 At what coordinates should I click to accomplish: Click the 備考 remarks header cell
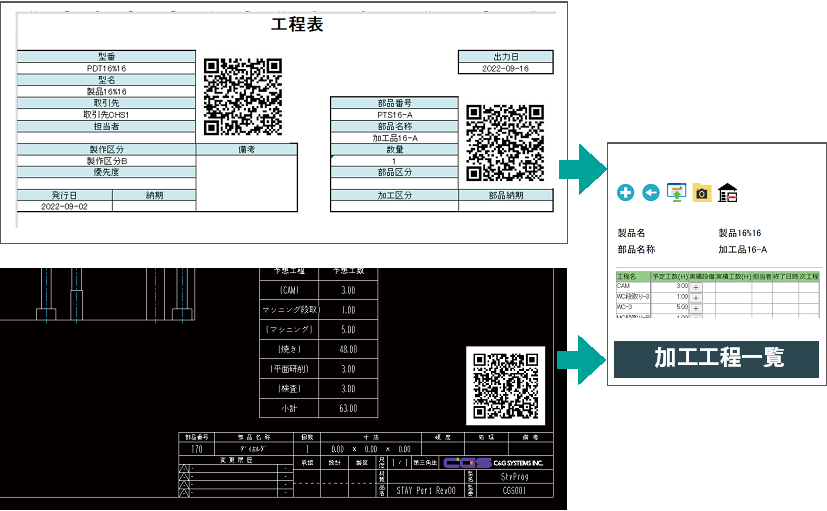(x=246, y=149)
